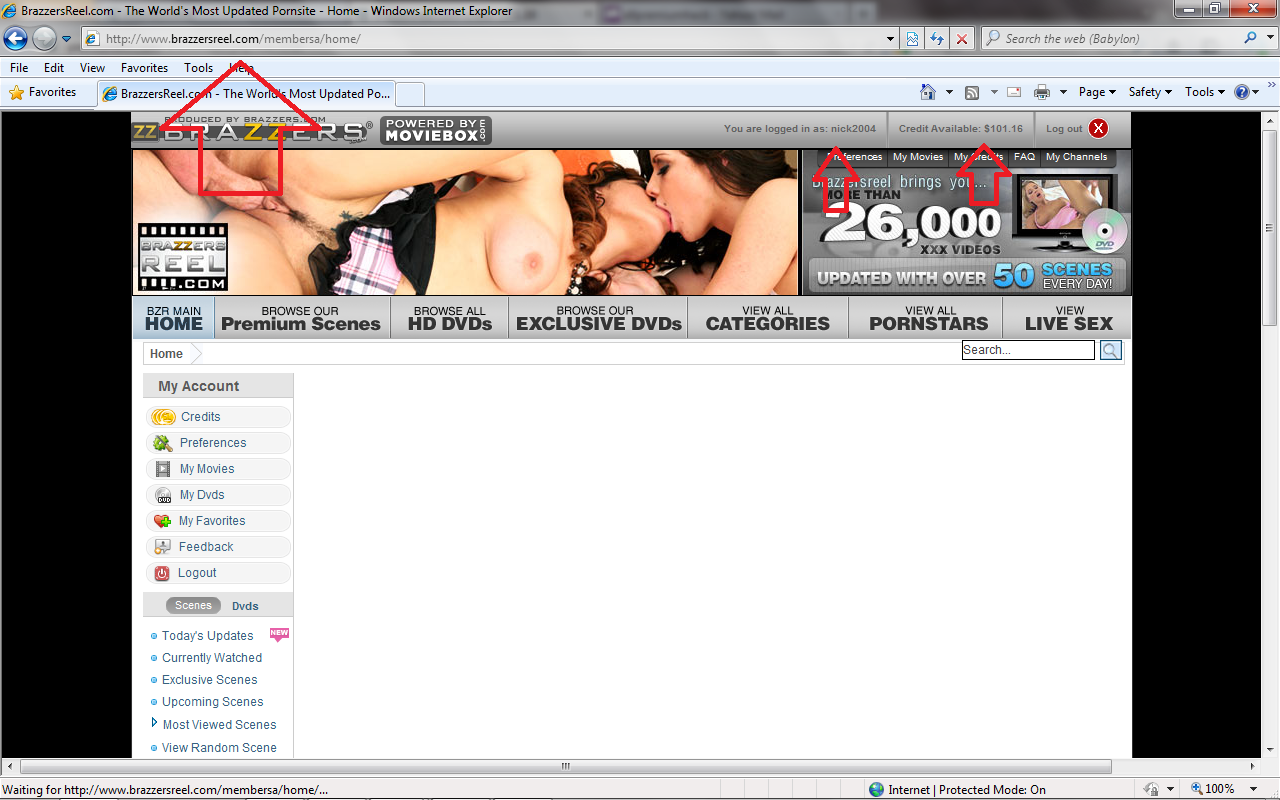The image size is (1280, 800).
Task: Click the FAQ link in top bar
Action: [1024, 157]
